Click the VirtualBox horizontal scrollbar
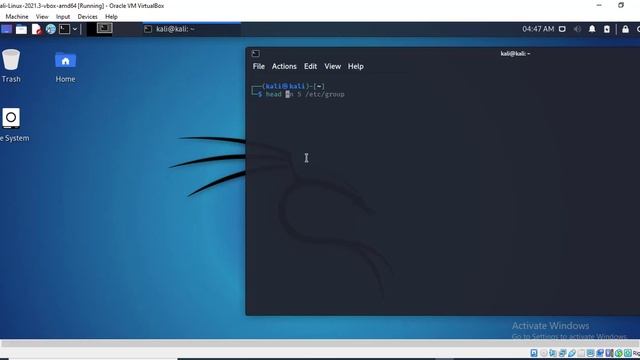The image size is (640, 360). pos(320,344)
